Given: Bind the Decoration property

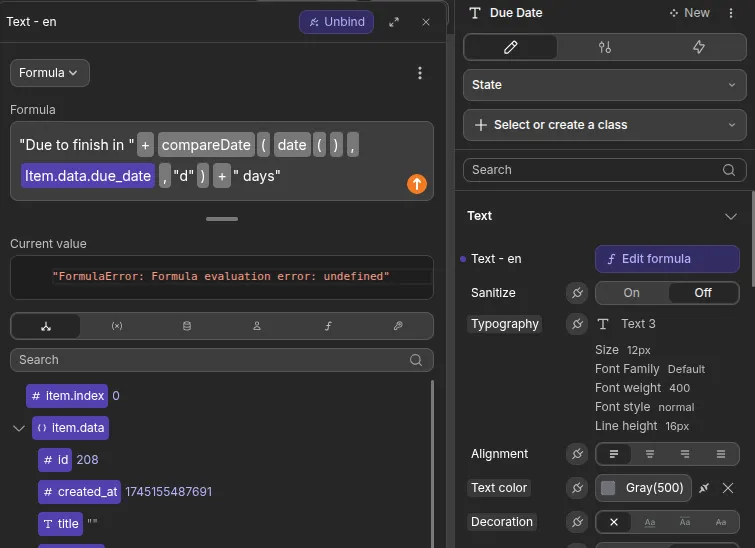Looking at the screenshot, I should click(577, 522).
